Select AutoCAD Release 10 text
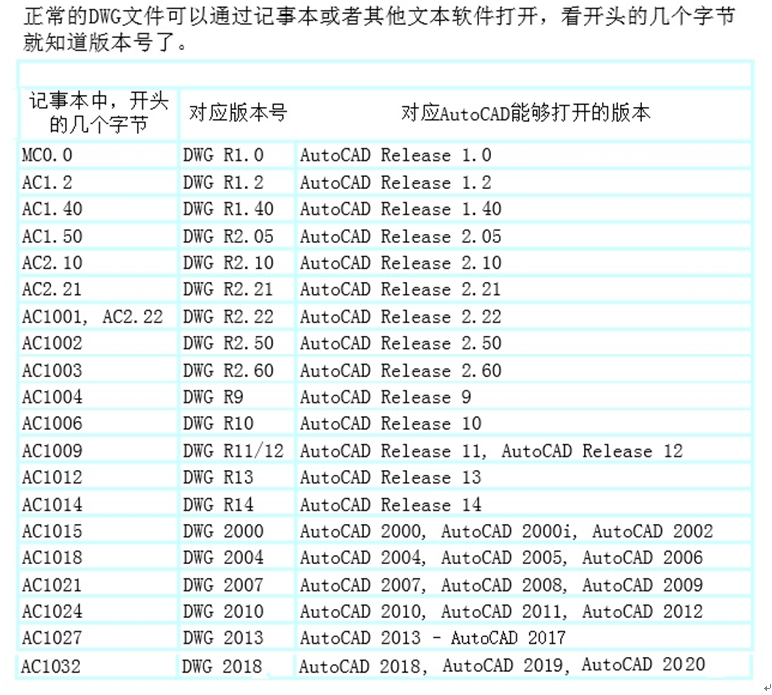The width and height of the screenshot is (772, 695). (391, 423)
